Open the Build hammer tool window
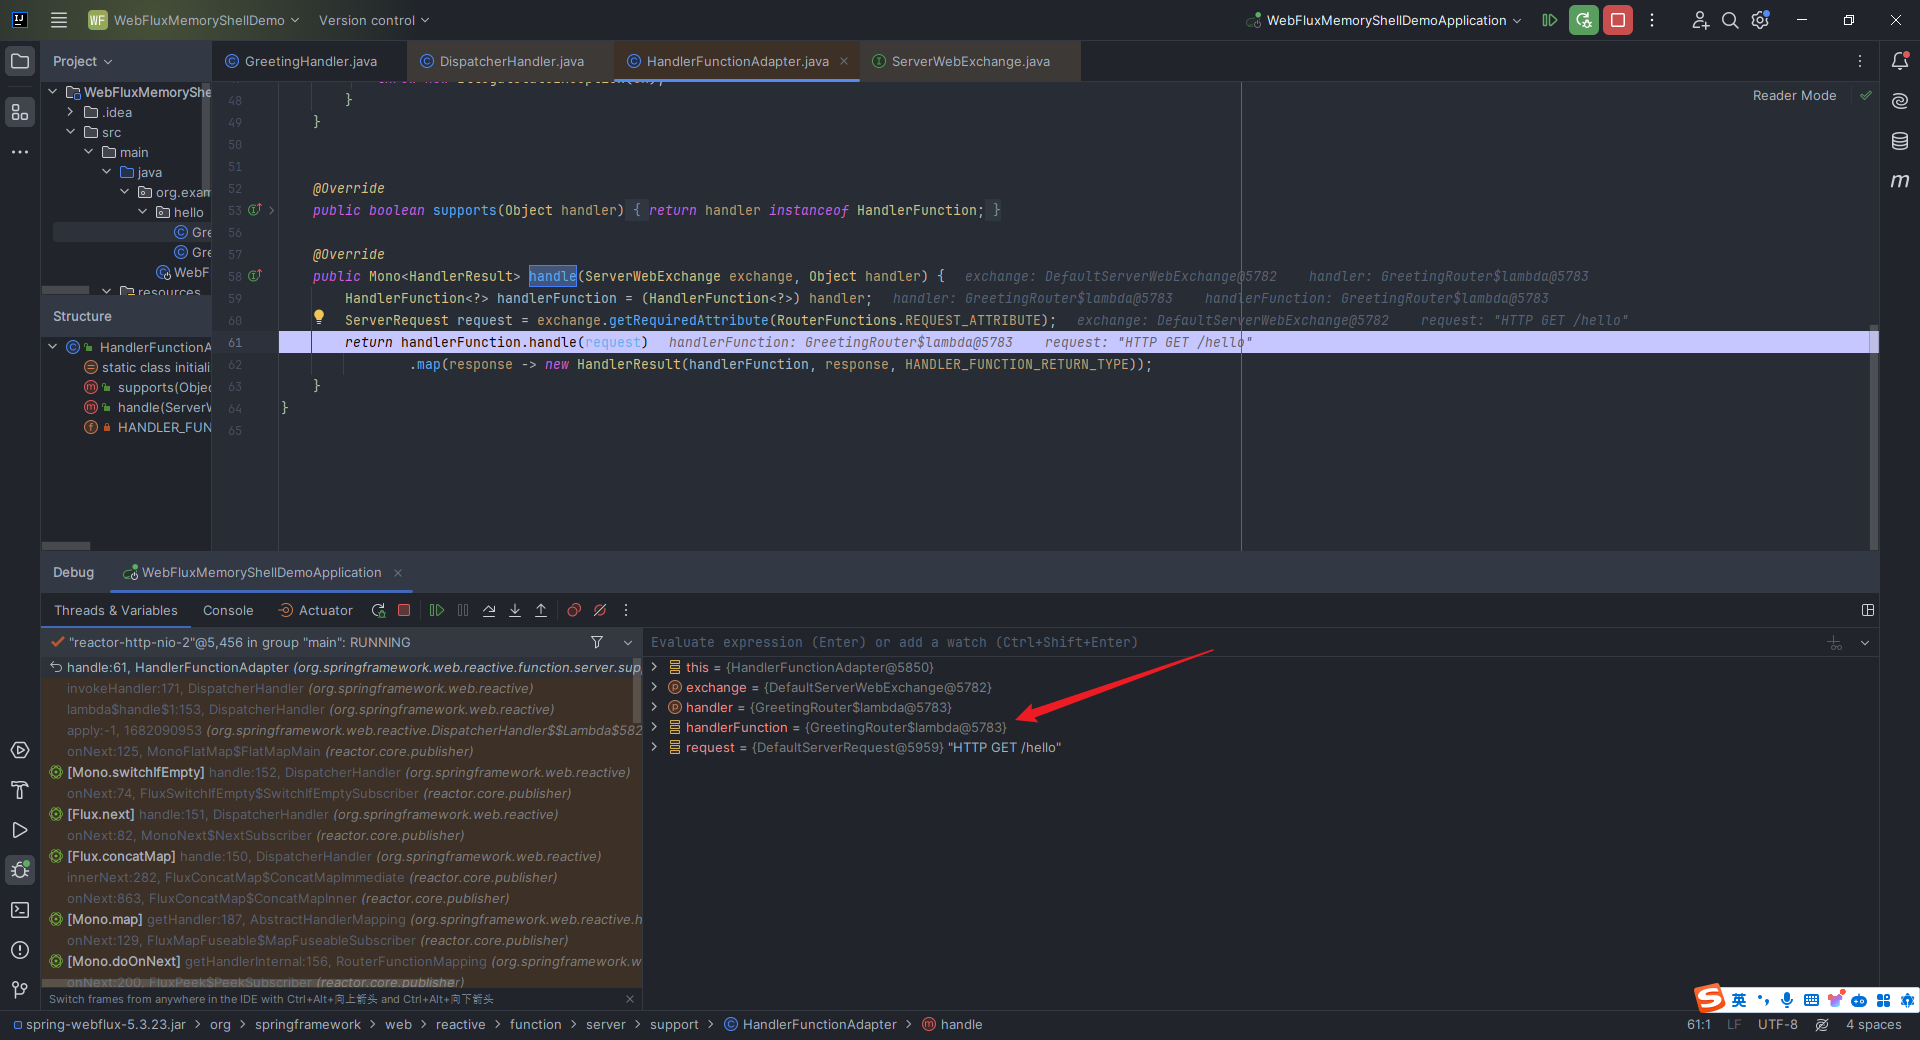 20,790
